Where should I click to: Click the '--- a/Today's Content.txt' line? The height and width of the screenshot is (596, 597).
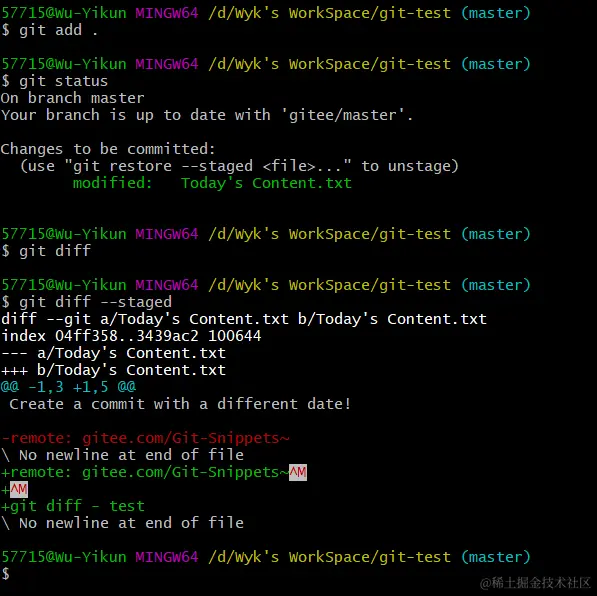point(113,353)
